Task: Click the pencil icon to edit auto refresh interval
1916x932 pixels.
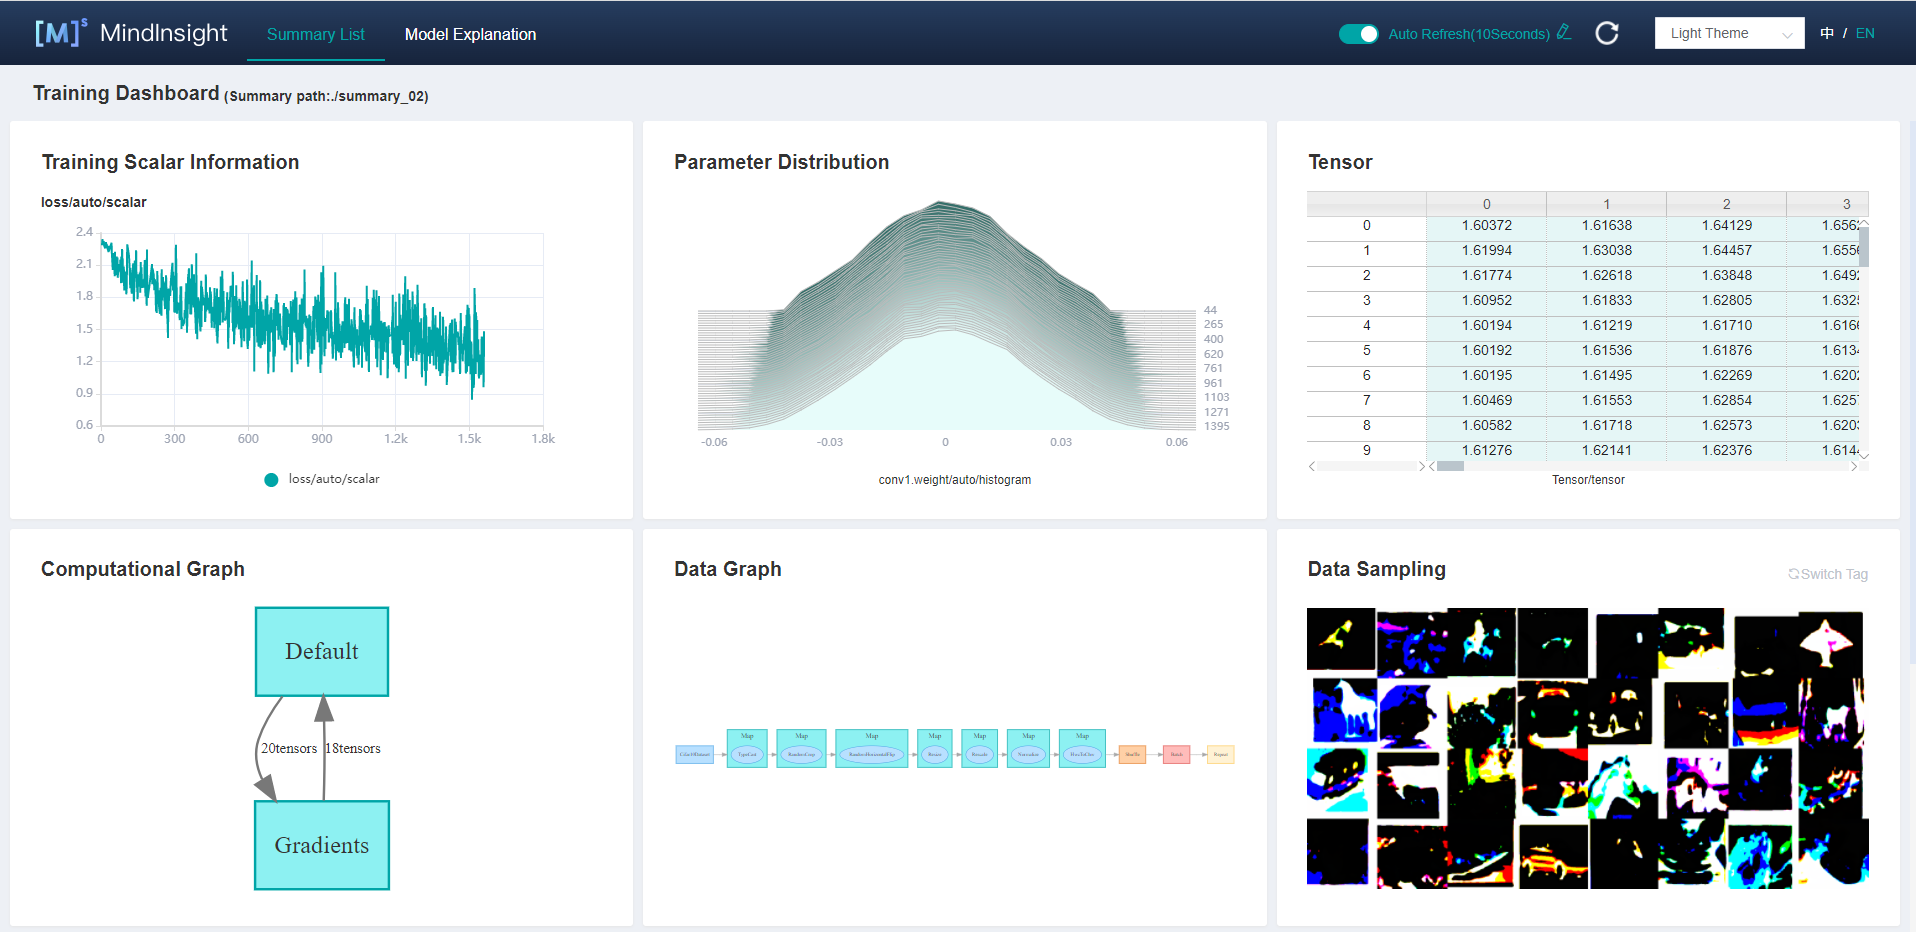Action: tap(1564, 33)
